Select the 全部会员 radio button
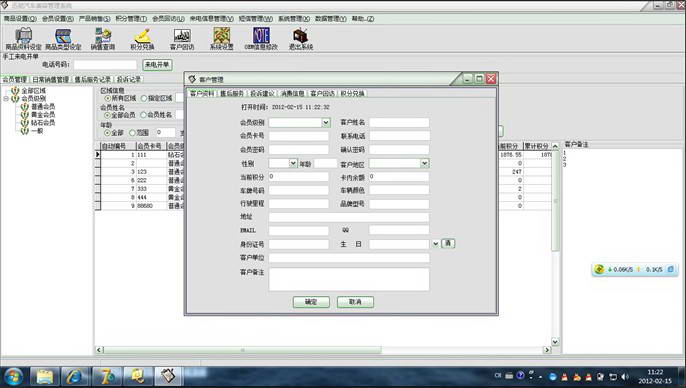 (107, 115)
